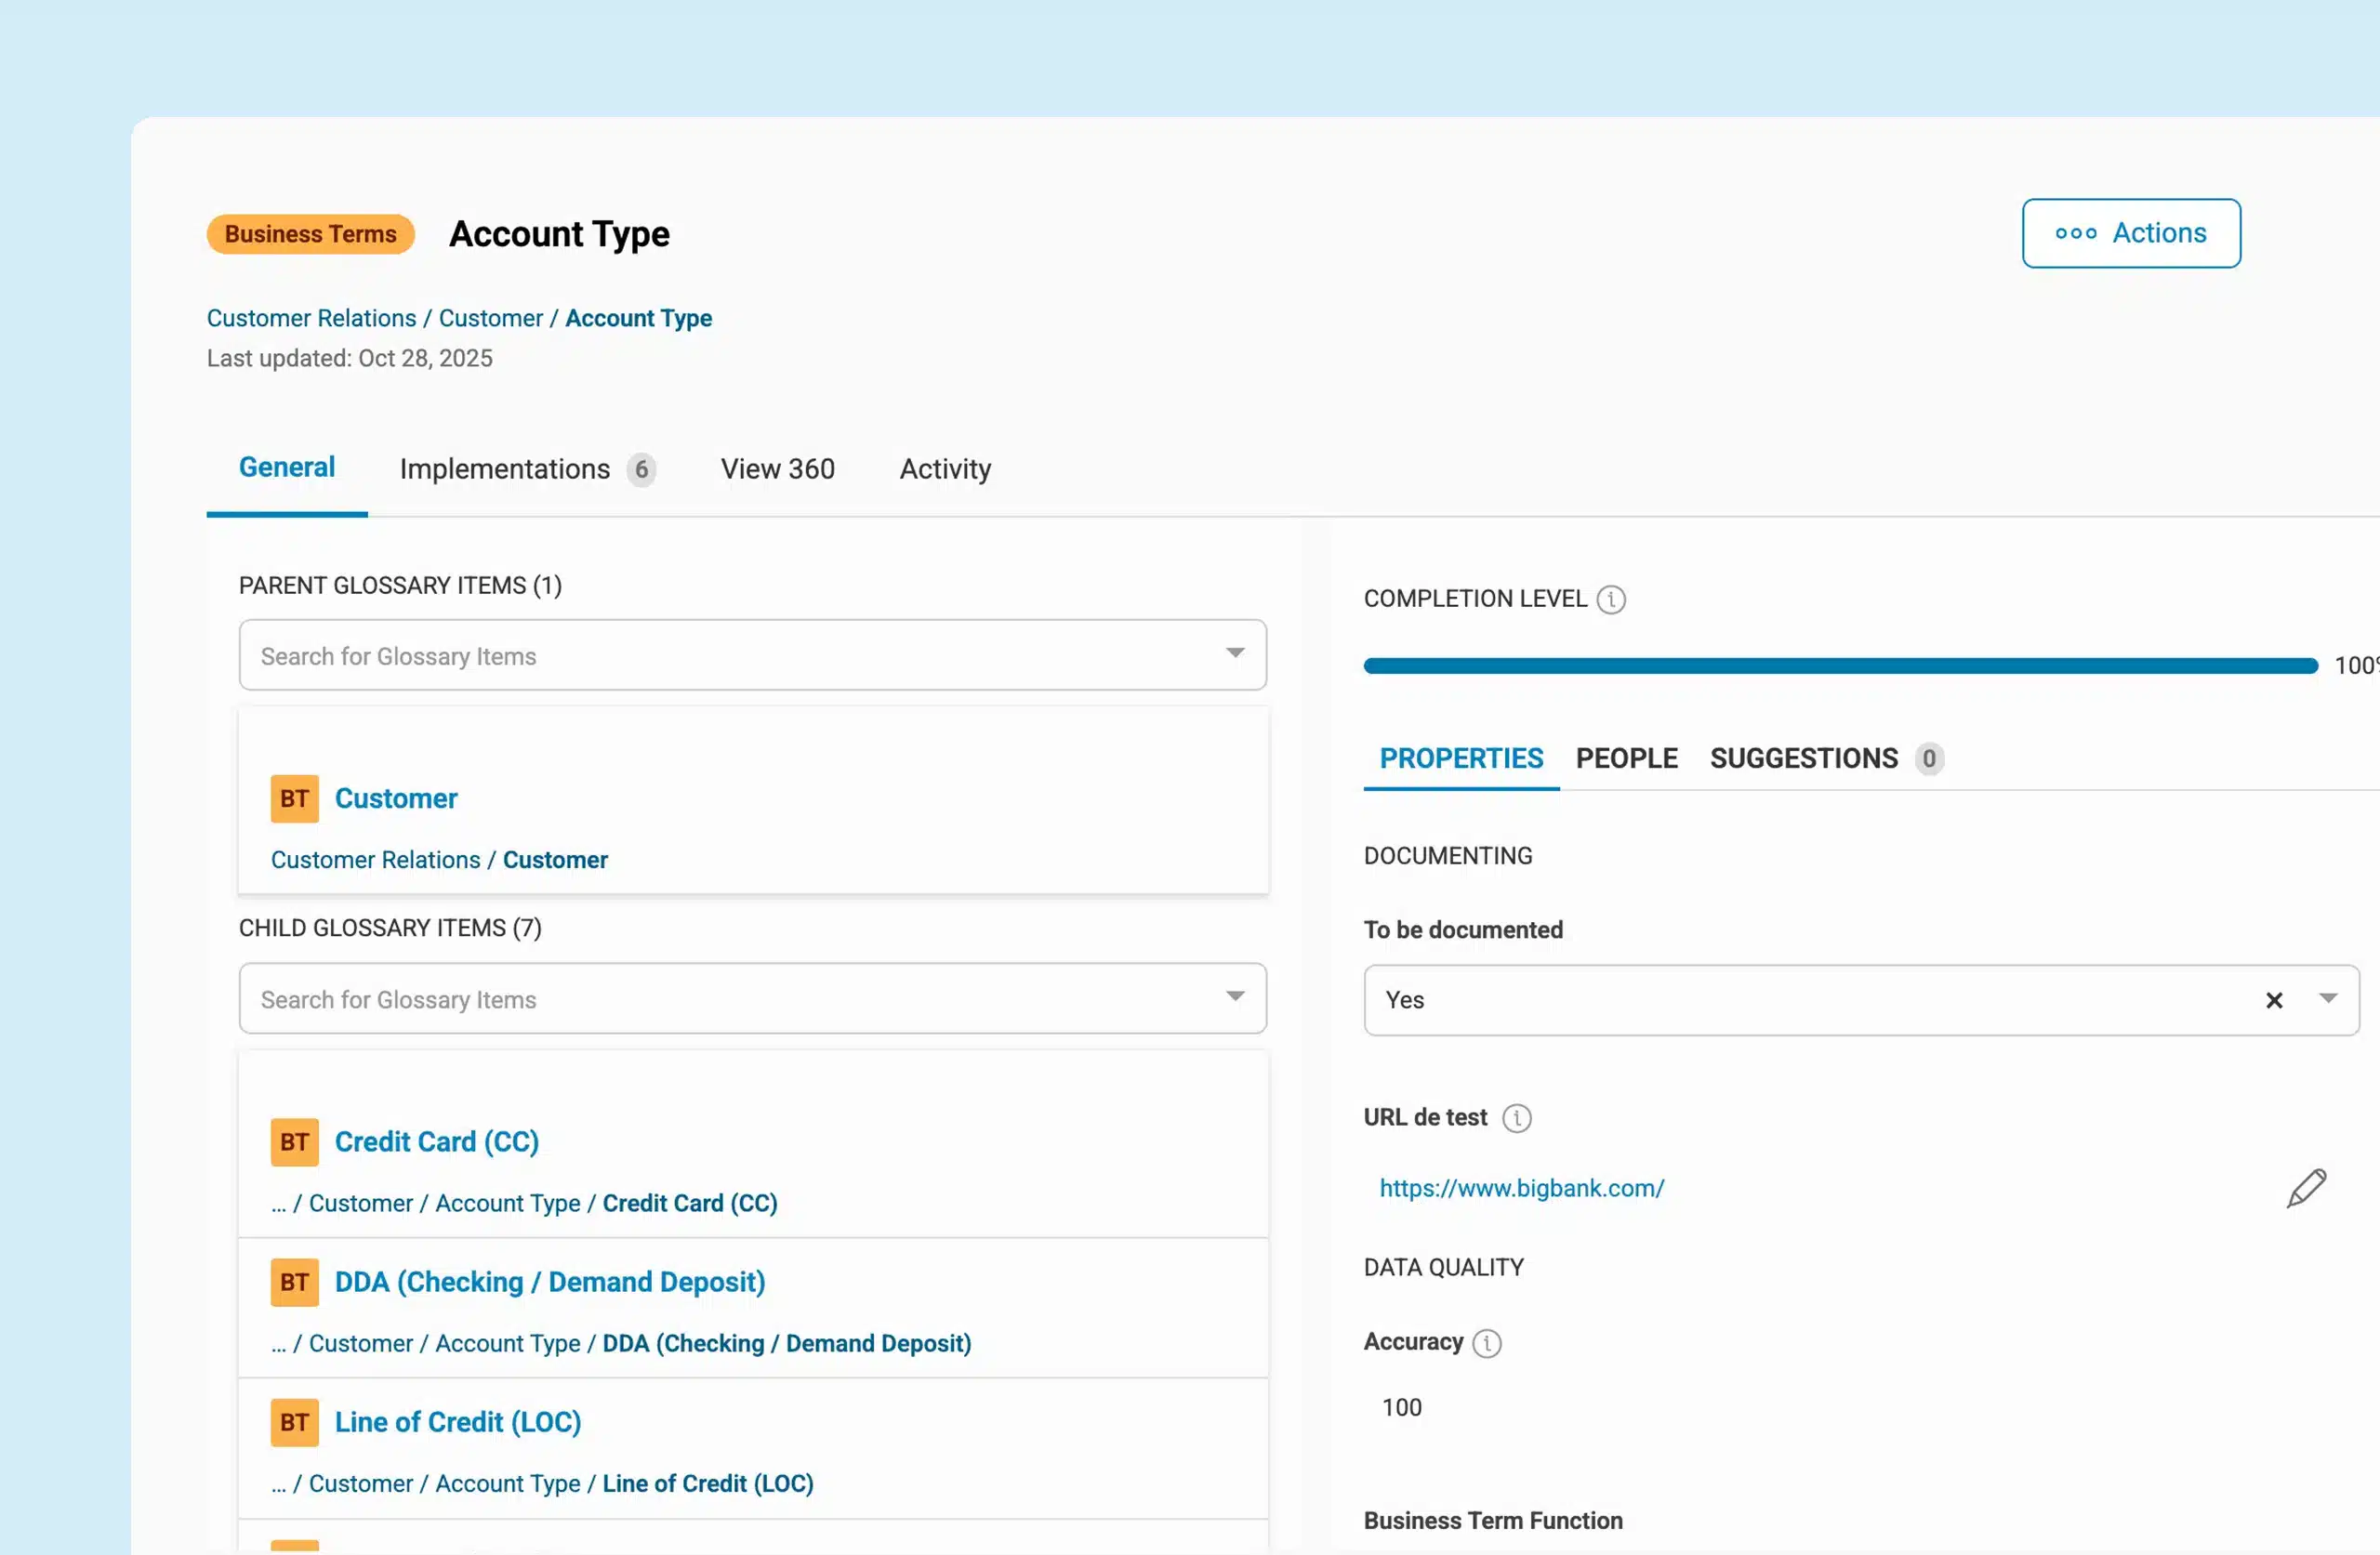Clear the To be documented value

pyautogui.click(x=2273, y=1000)
